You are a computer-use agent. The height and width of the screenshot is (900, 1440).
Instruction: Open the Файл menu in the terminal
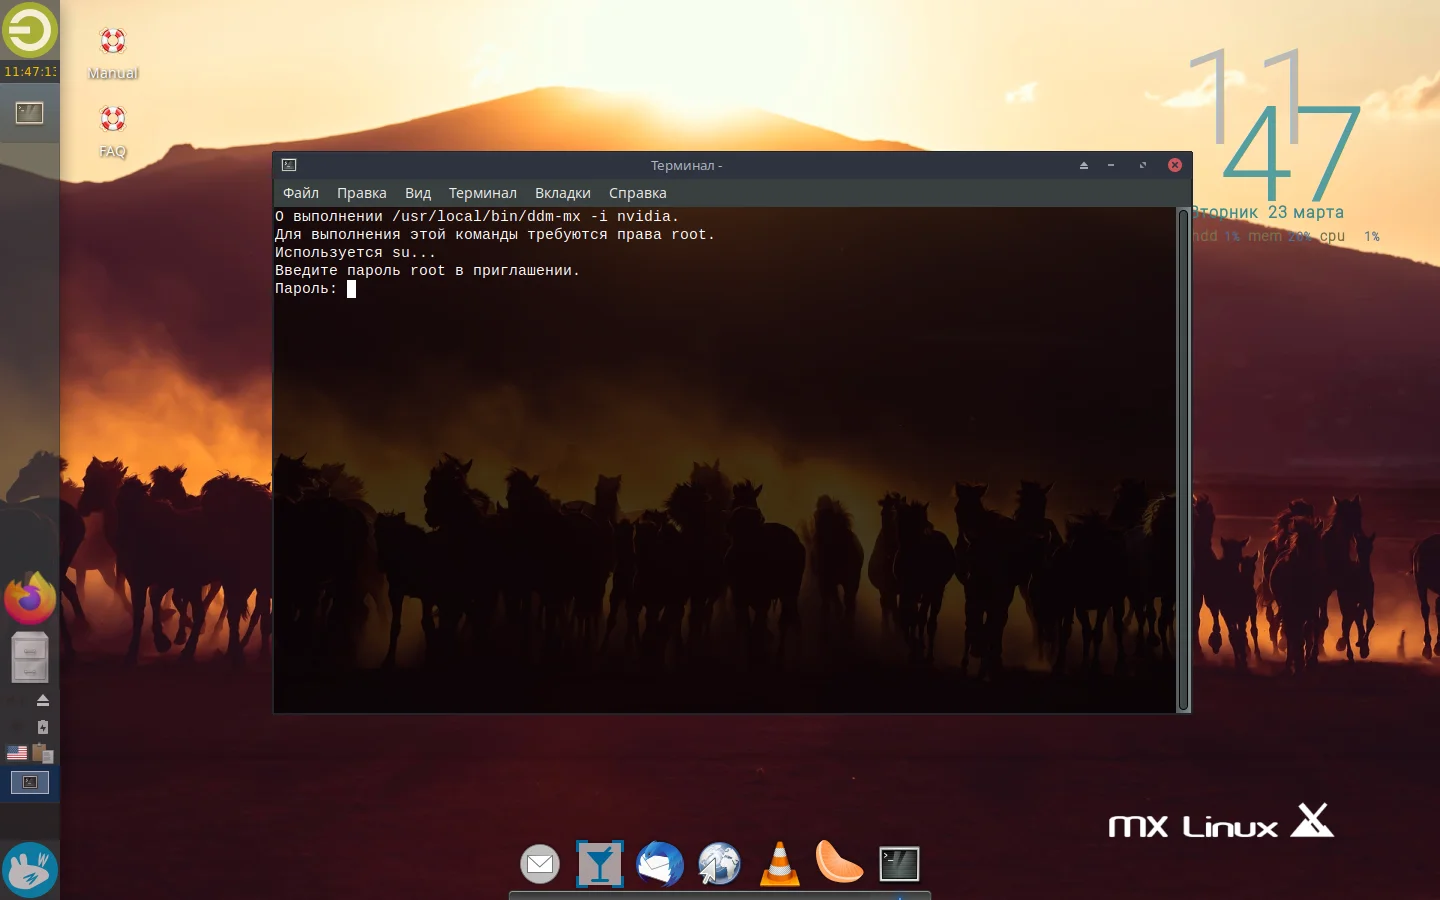tap(300, 192)
